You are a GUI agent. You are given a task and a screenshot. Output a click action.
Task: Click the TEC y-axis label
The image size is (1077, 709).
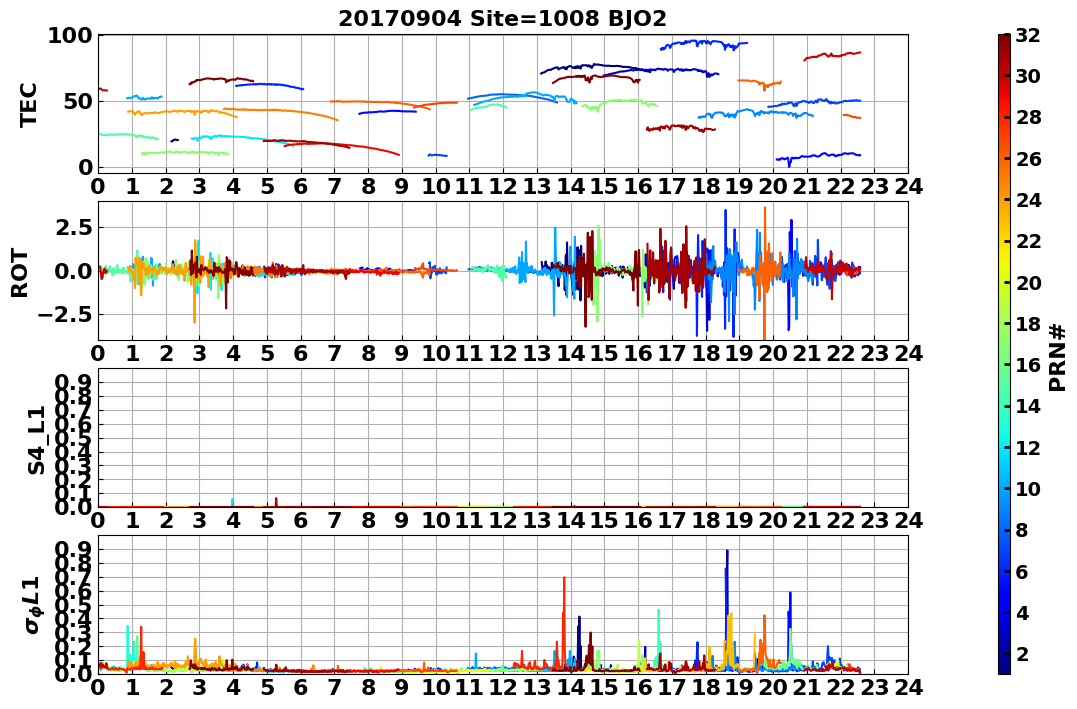coord(28,105)
